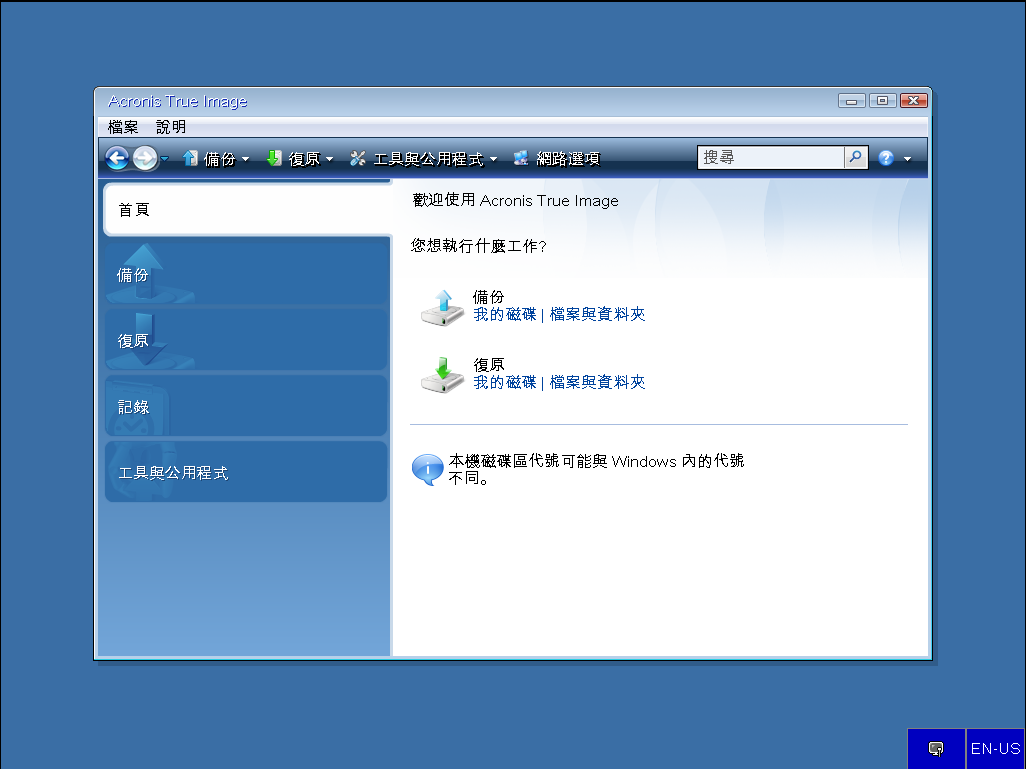Click 檔案與資料夾 link under 備份
This screenshot has height=769, width=1026.
click(597, 315)
